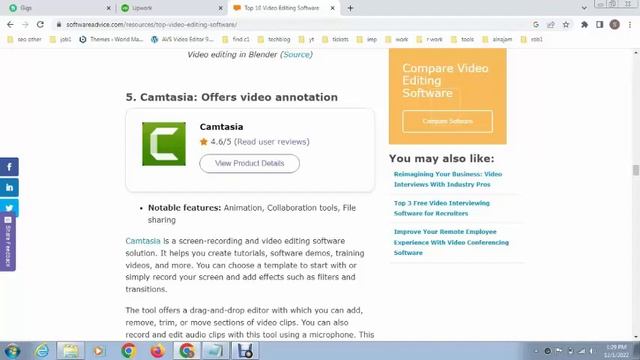Open the Windows Start menu
Screen dimensions: 640x360
coord(13,351)
